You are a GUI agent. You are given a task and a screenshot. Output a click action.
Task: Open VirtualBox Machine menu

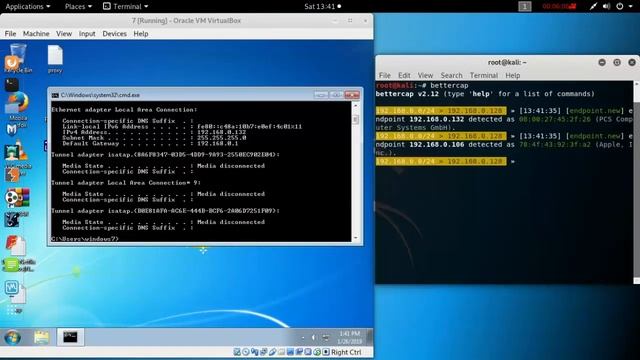pos(36,33)
